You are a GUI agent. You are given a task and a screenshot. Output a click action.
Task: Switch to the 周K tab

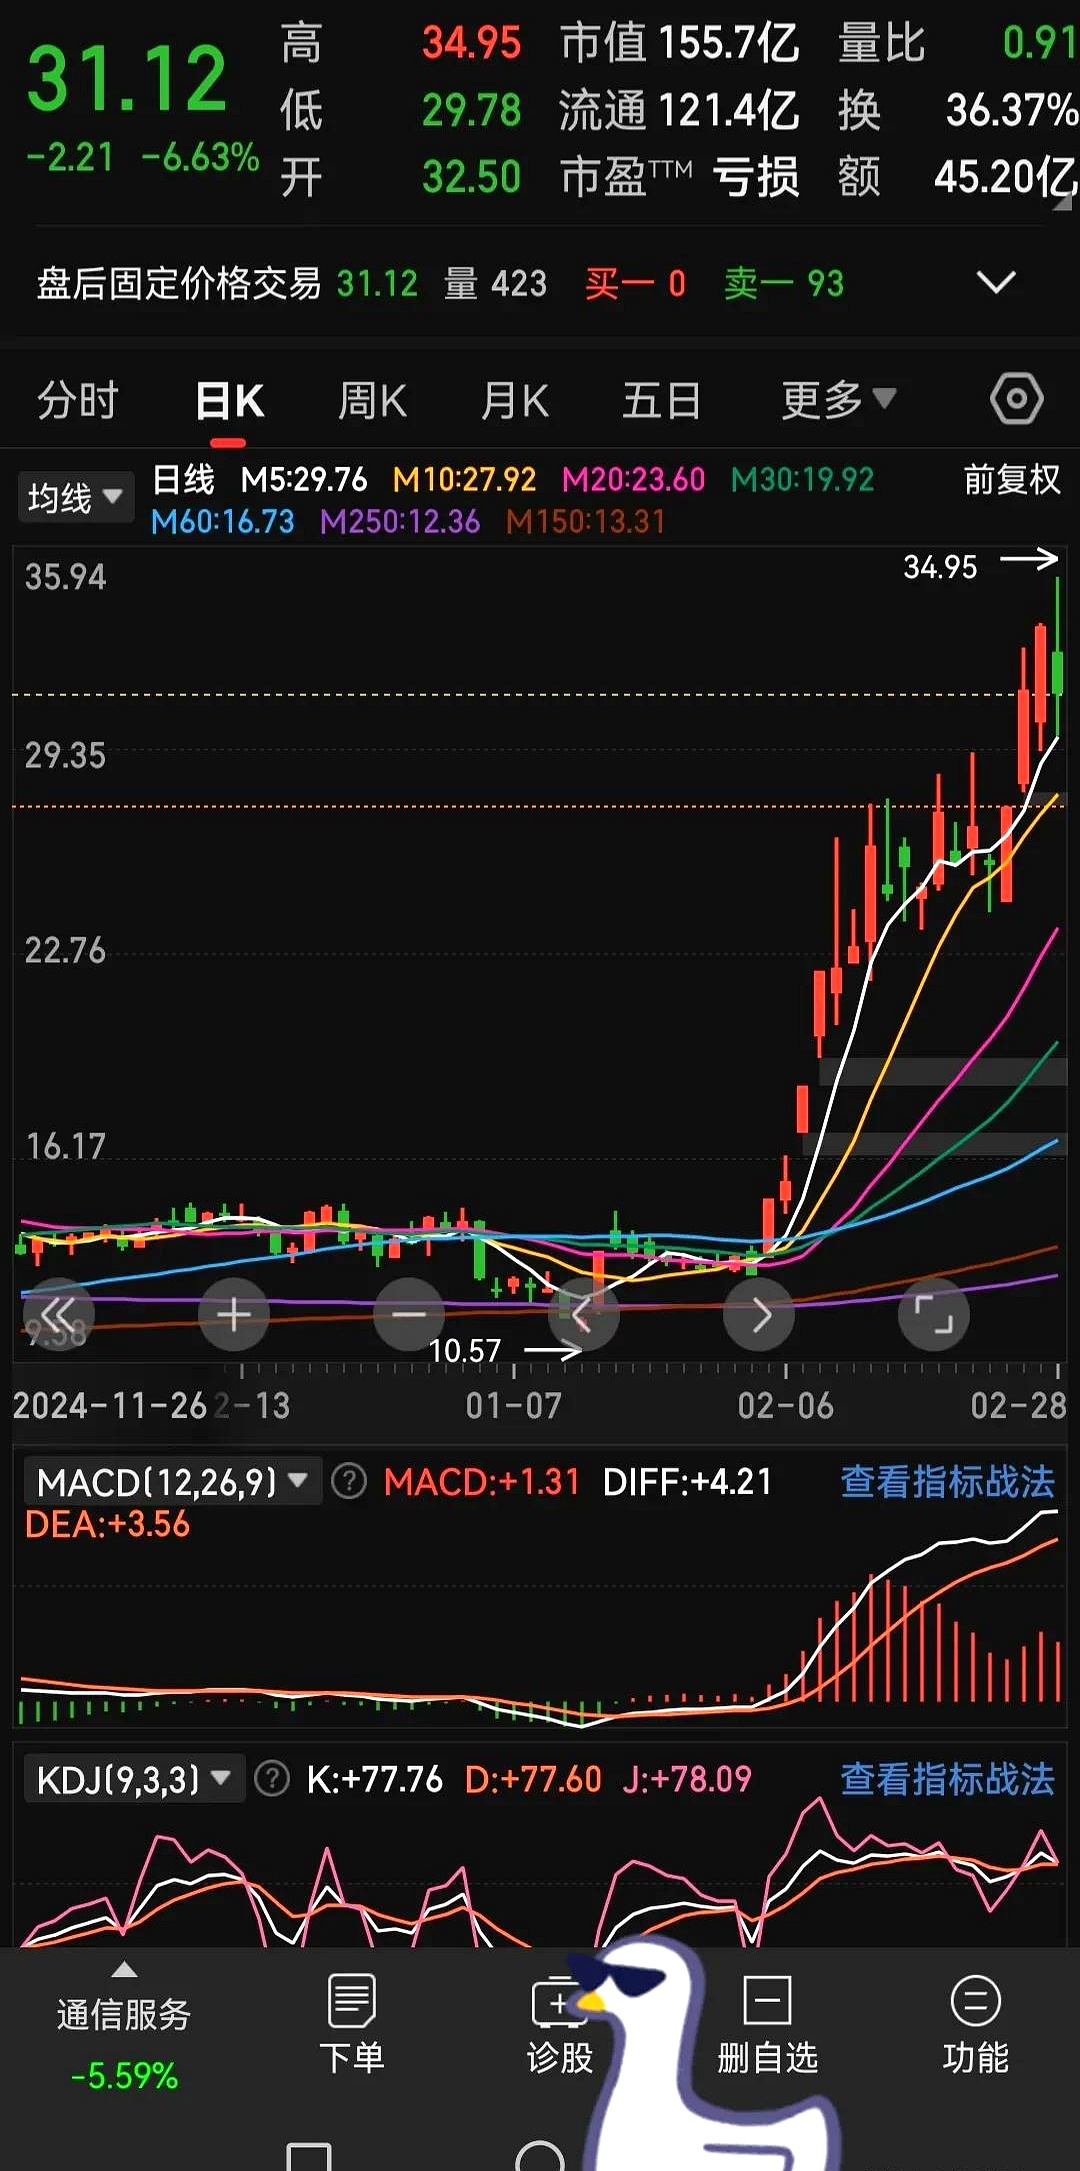372,401
